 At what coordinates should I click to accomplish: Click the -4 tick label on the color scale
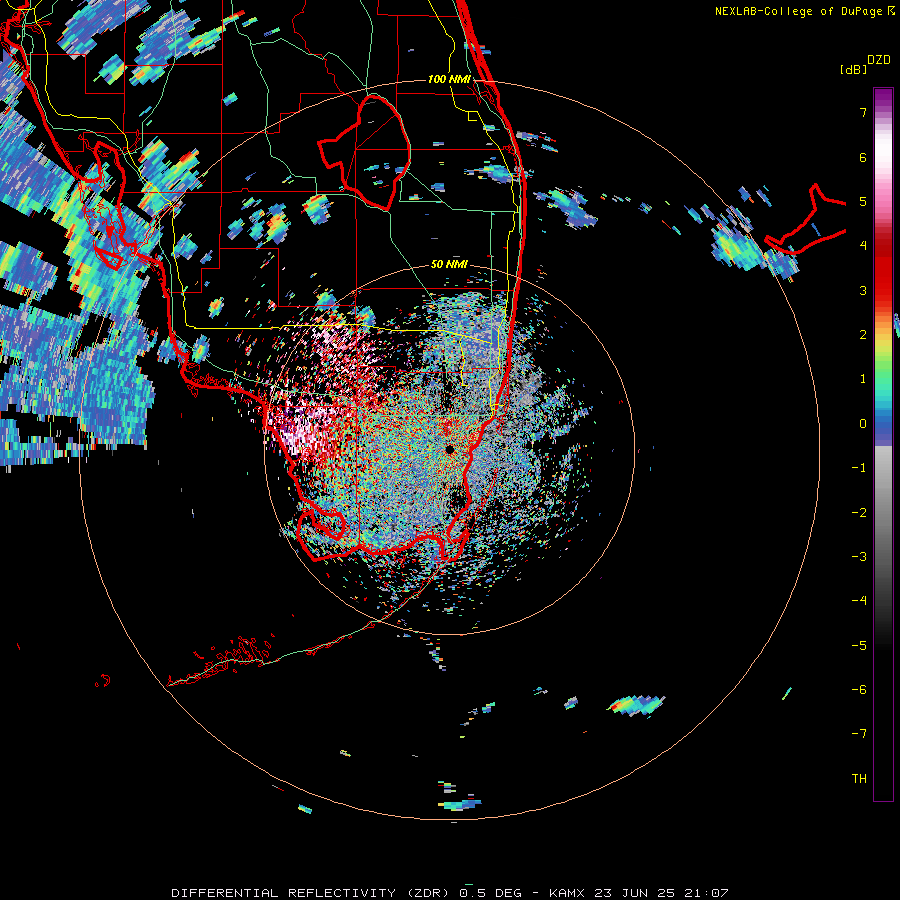point(859,601)
